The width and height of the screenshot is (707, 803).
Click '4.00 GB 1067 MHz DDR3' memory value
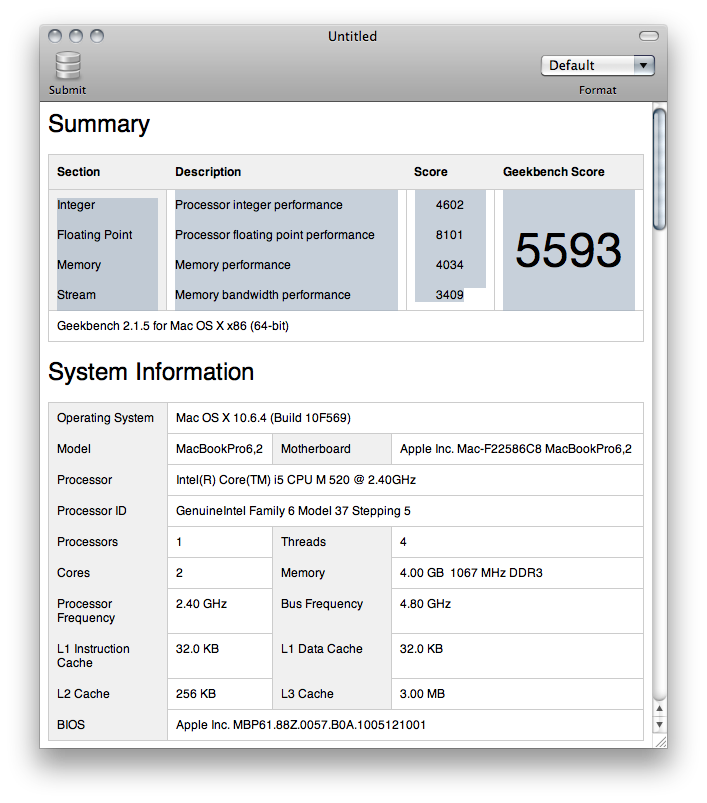click(x=471, y=573)
